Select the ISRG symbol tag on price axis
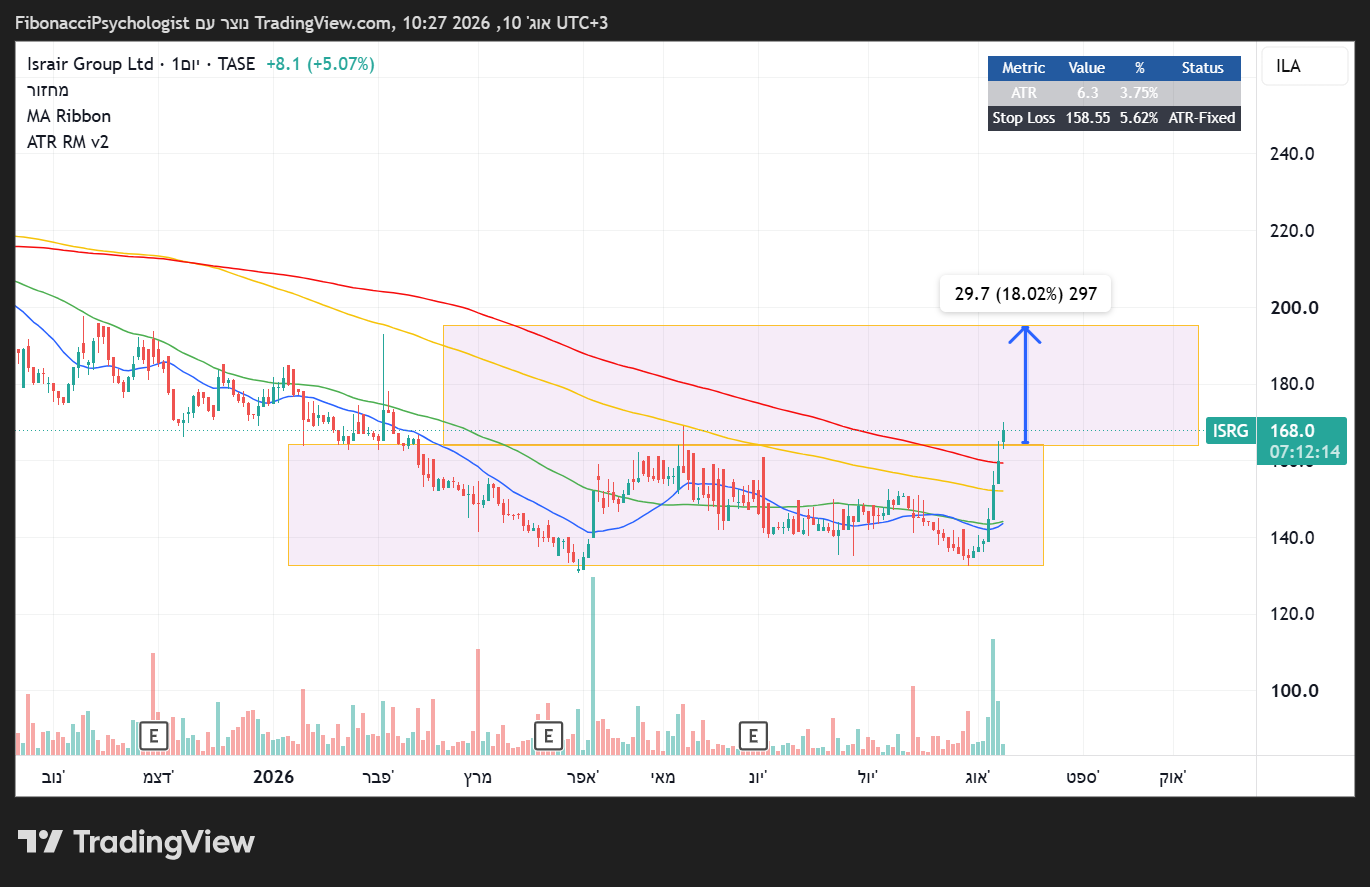This screenshot has width=1370, height=887. pos(1230,431)
